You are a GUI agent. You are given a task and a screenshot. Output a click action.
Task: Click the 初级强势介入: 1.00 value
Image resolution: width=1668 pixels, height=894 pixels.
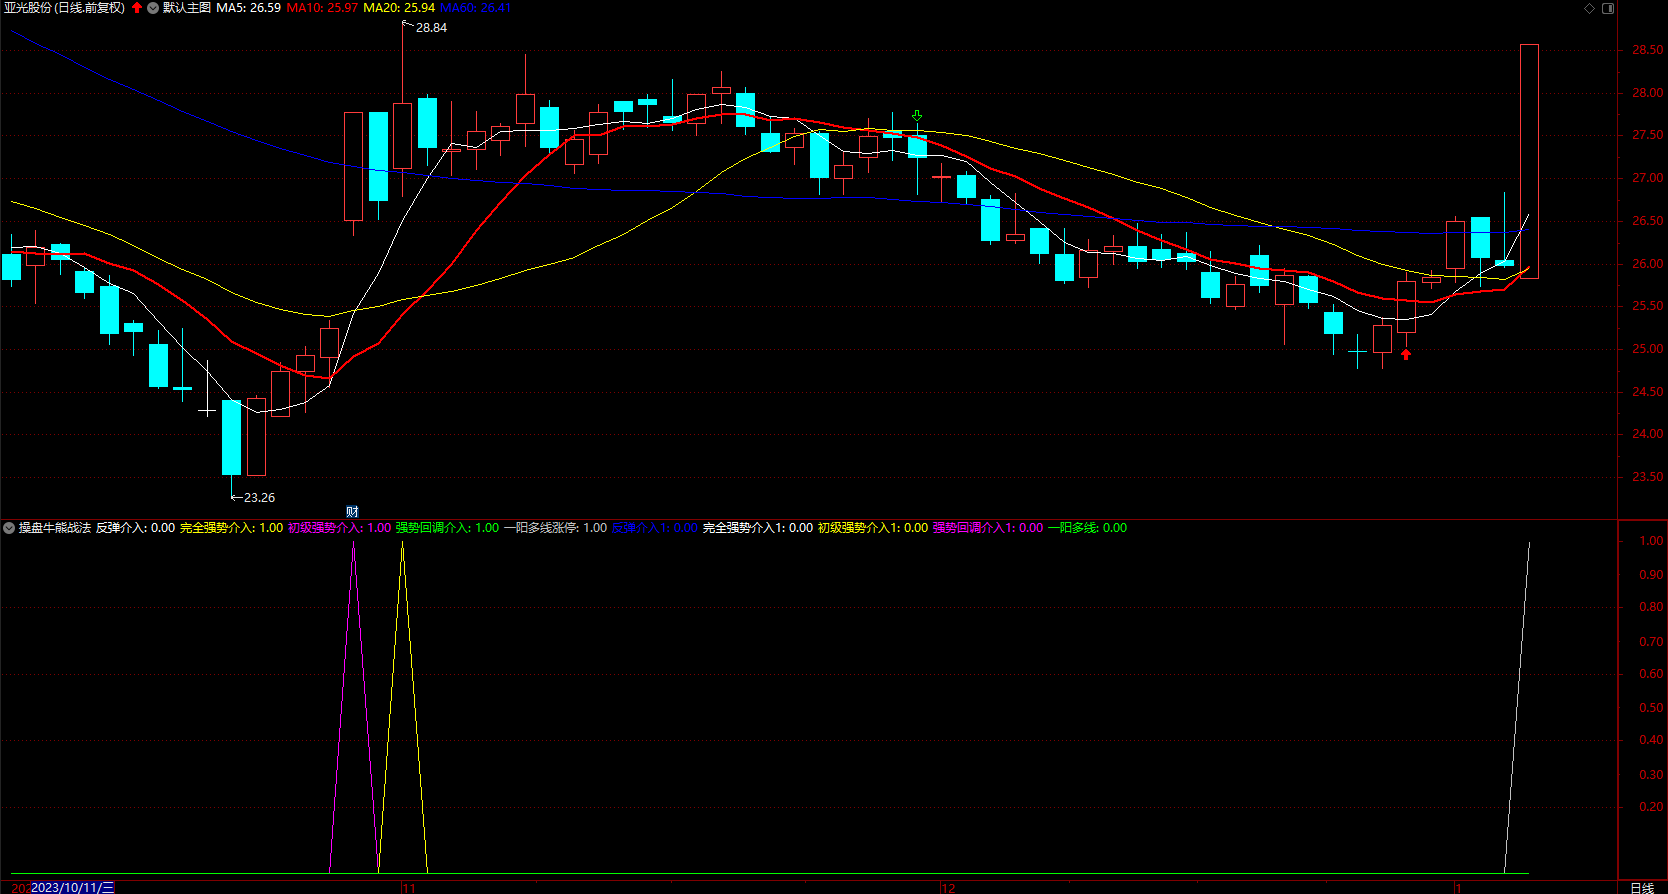pos(340,528)
